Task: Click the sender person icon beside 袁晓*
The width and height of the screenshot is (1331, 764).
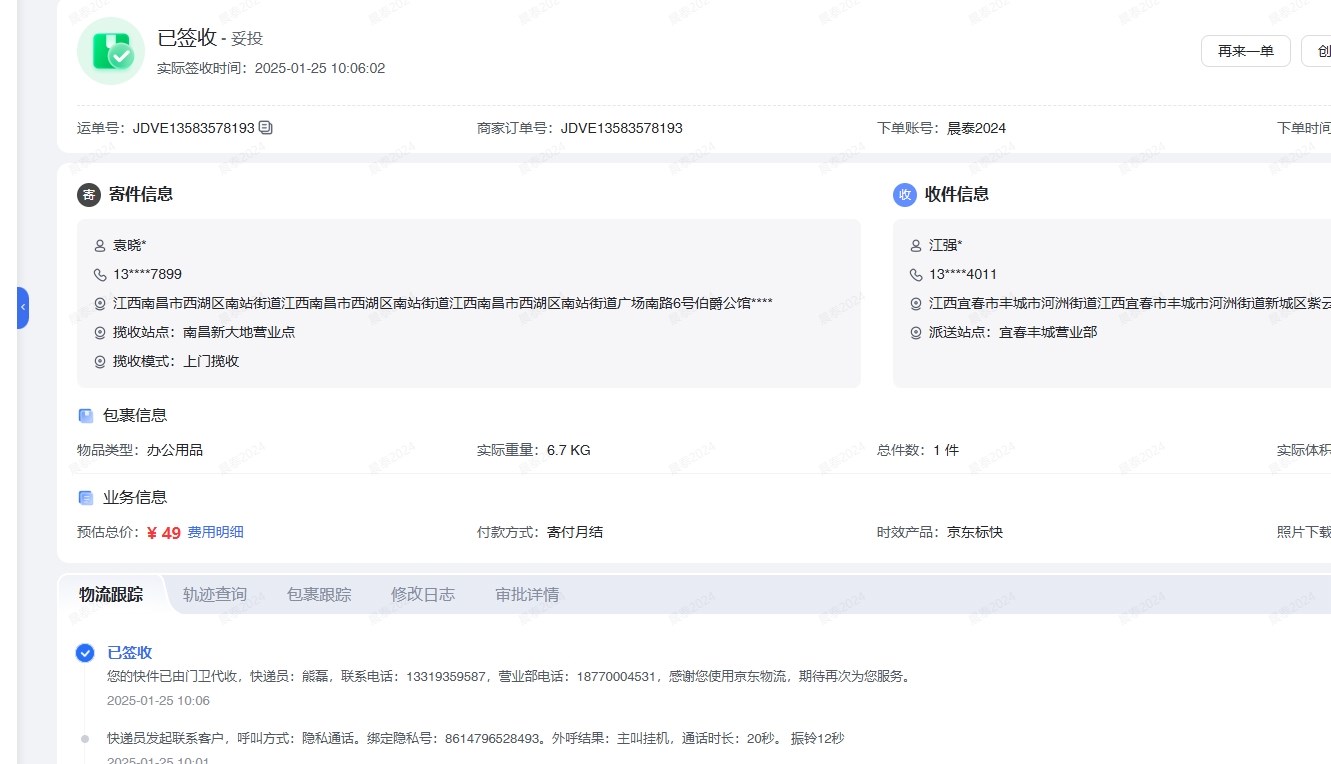Action: (x=100, y=246)
